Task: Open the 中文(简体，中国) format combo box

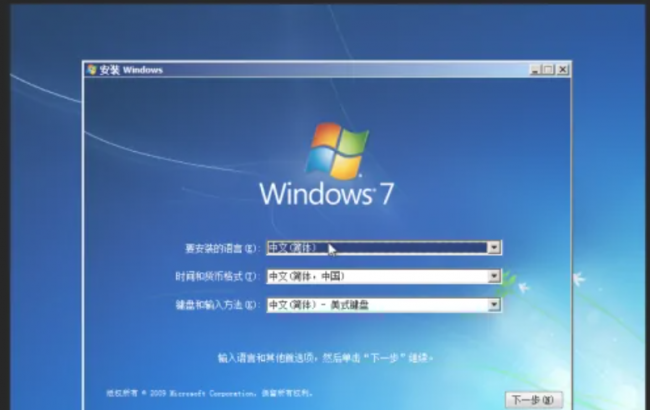Action: [x=384, y=276]
